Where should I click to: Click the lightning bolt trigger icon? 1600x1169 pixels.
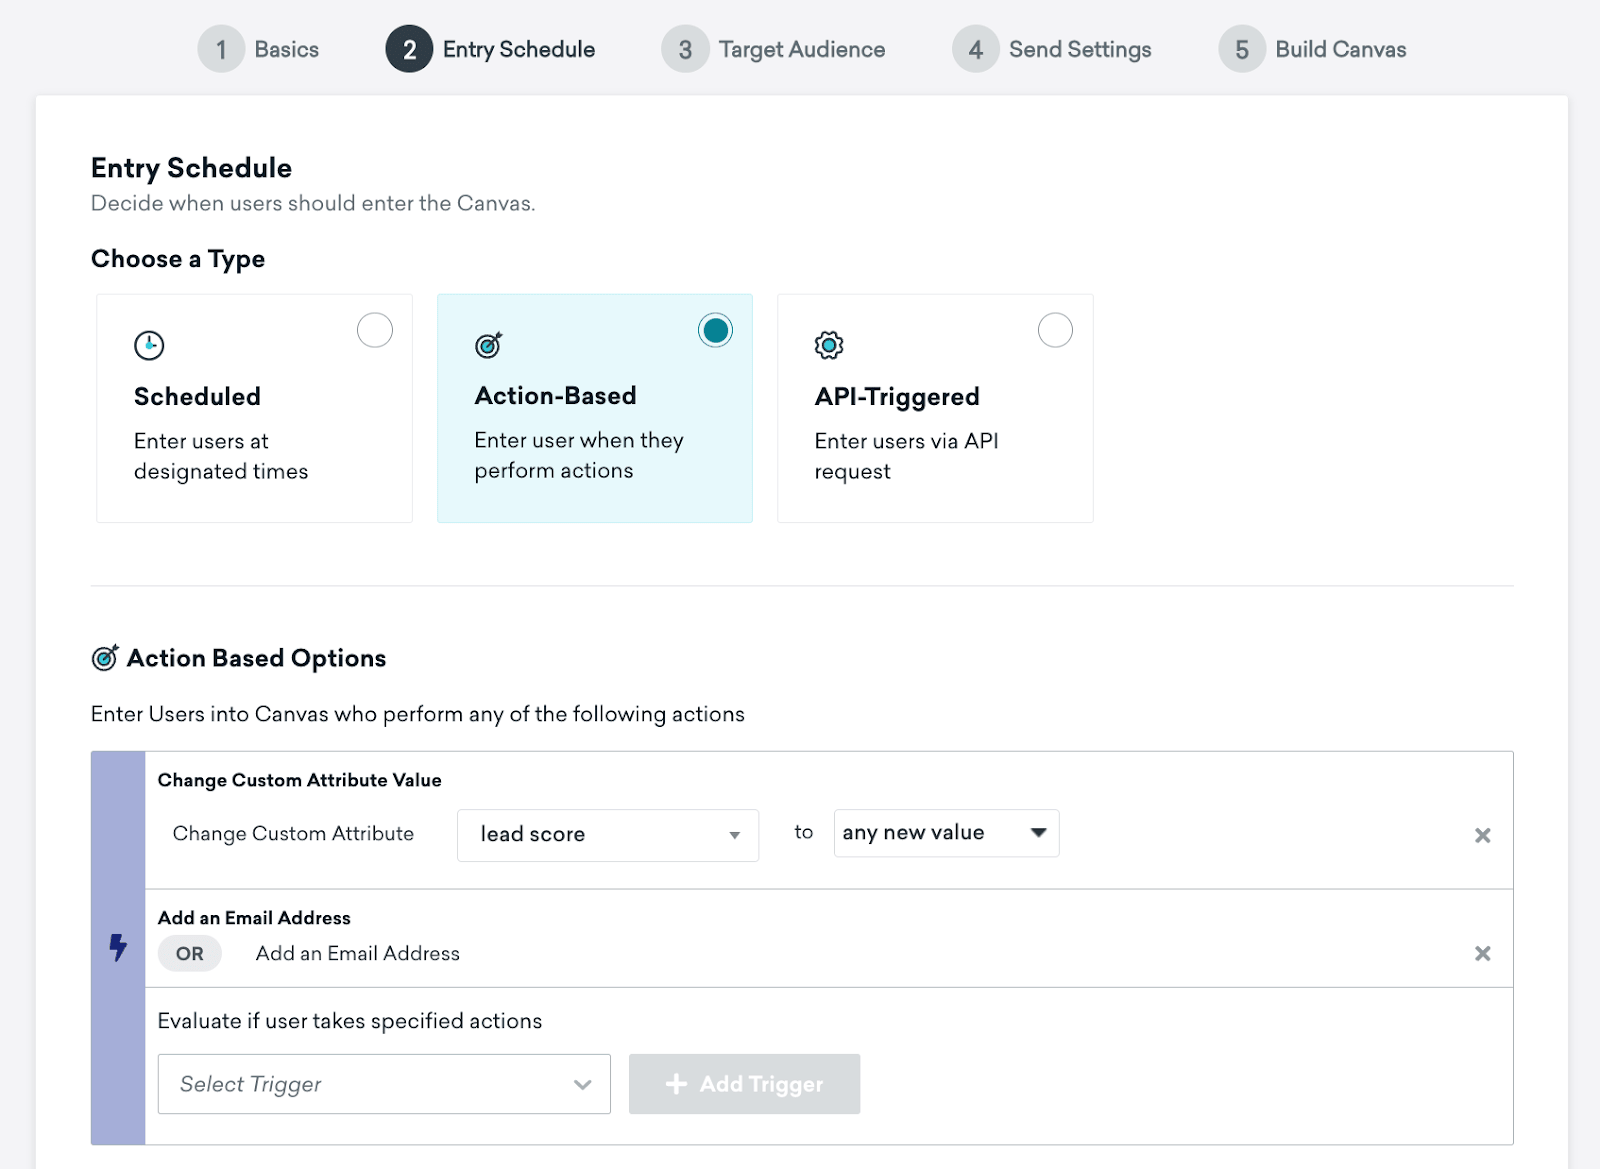point(118,947)
